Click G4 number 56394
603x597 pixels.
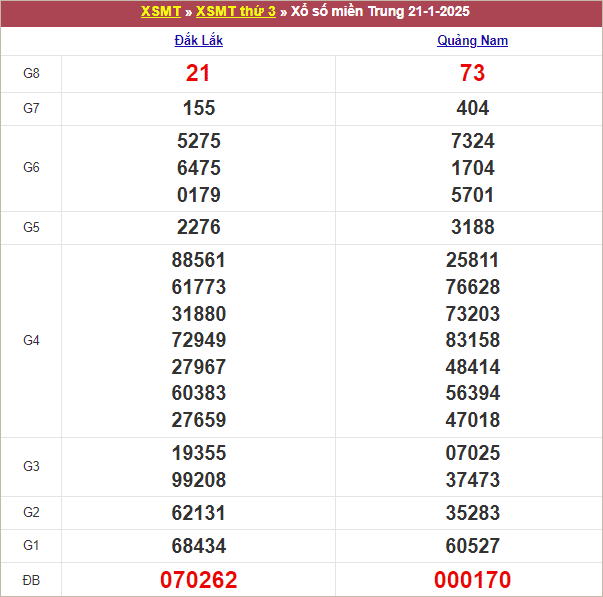point(473,393)
